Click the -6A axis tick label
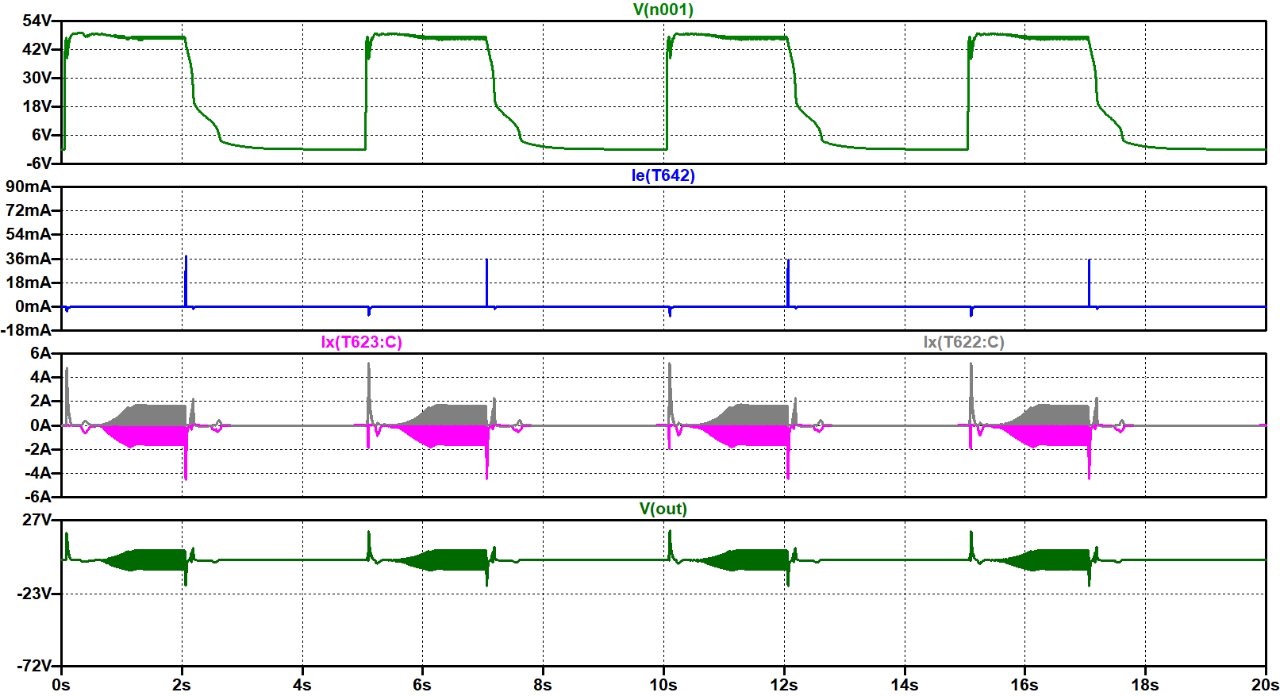 coord(40,496)
